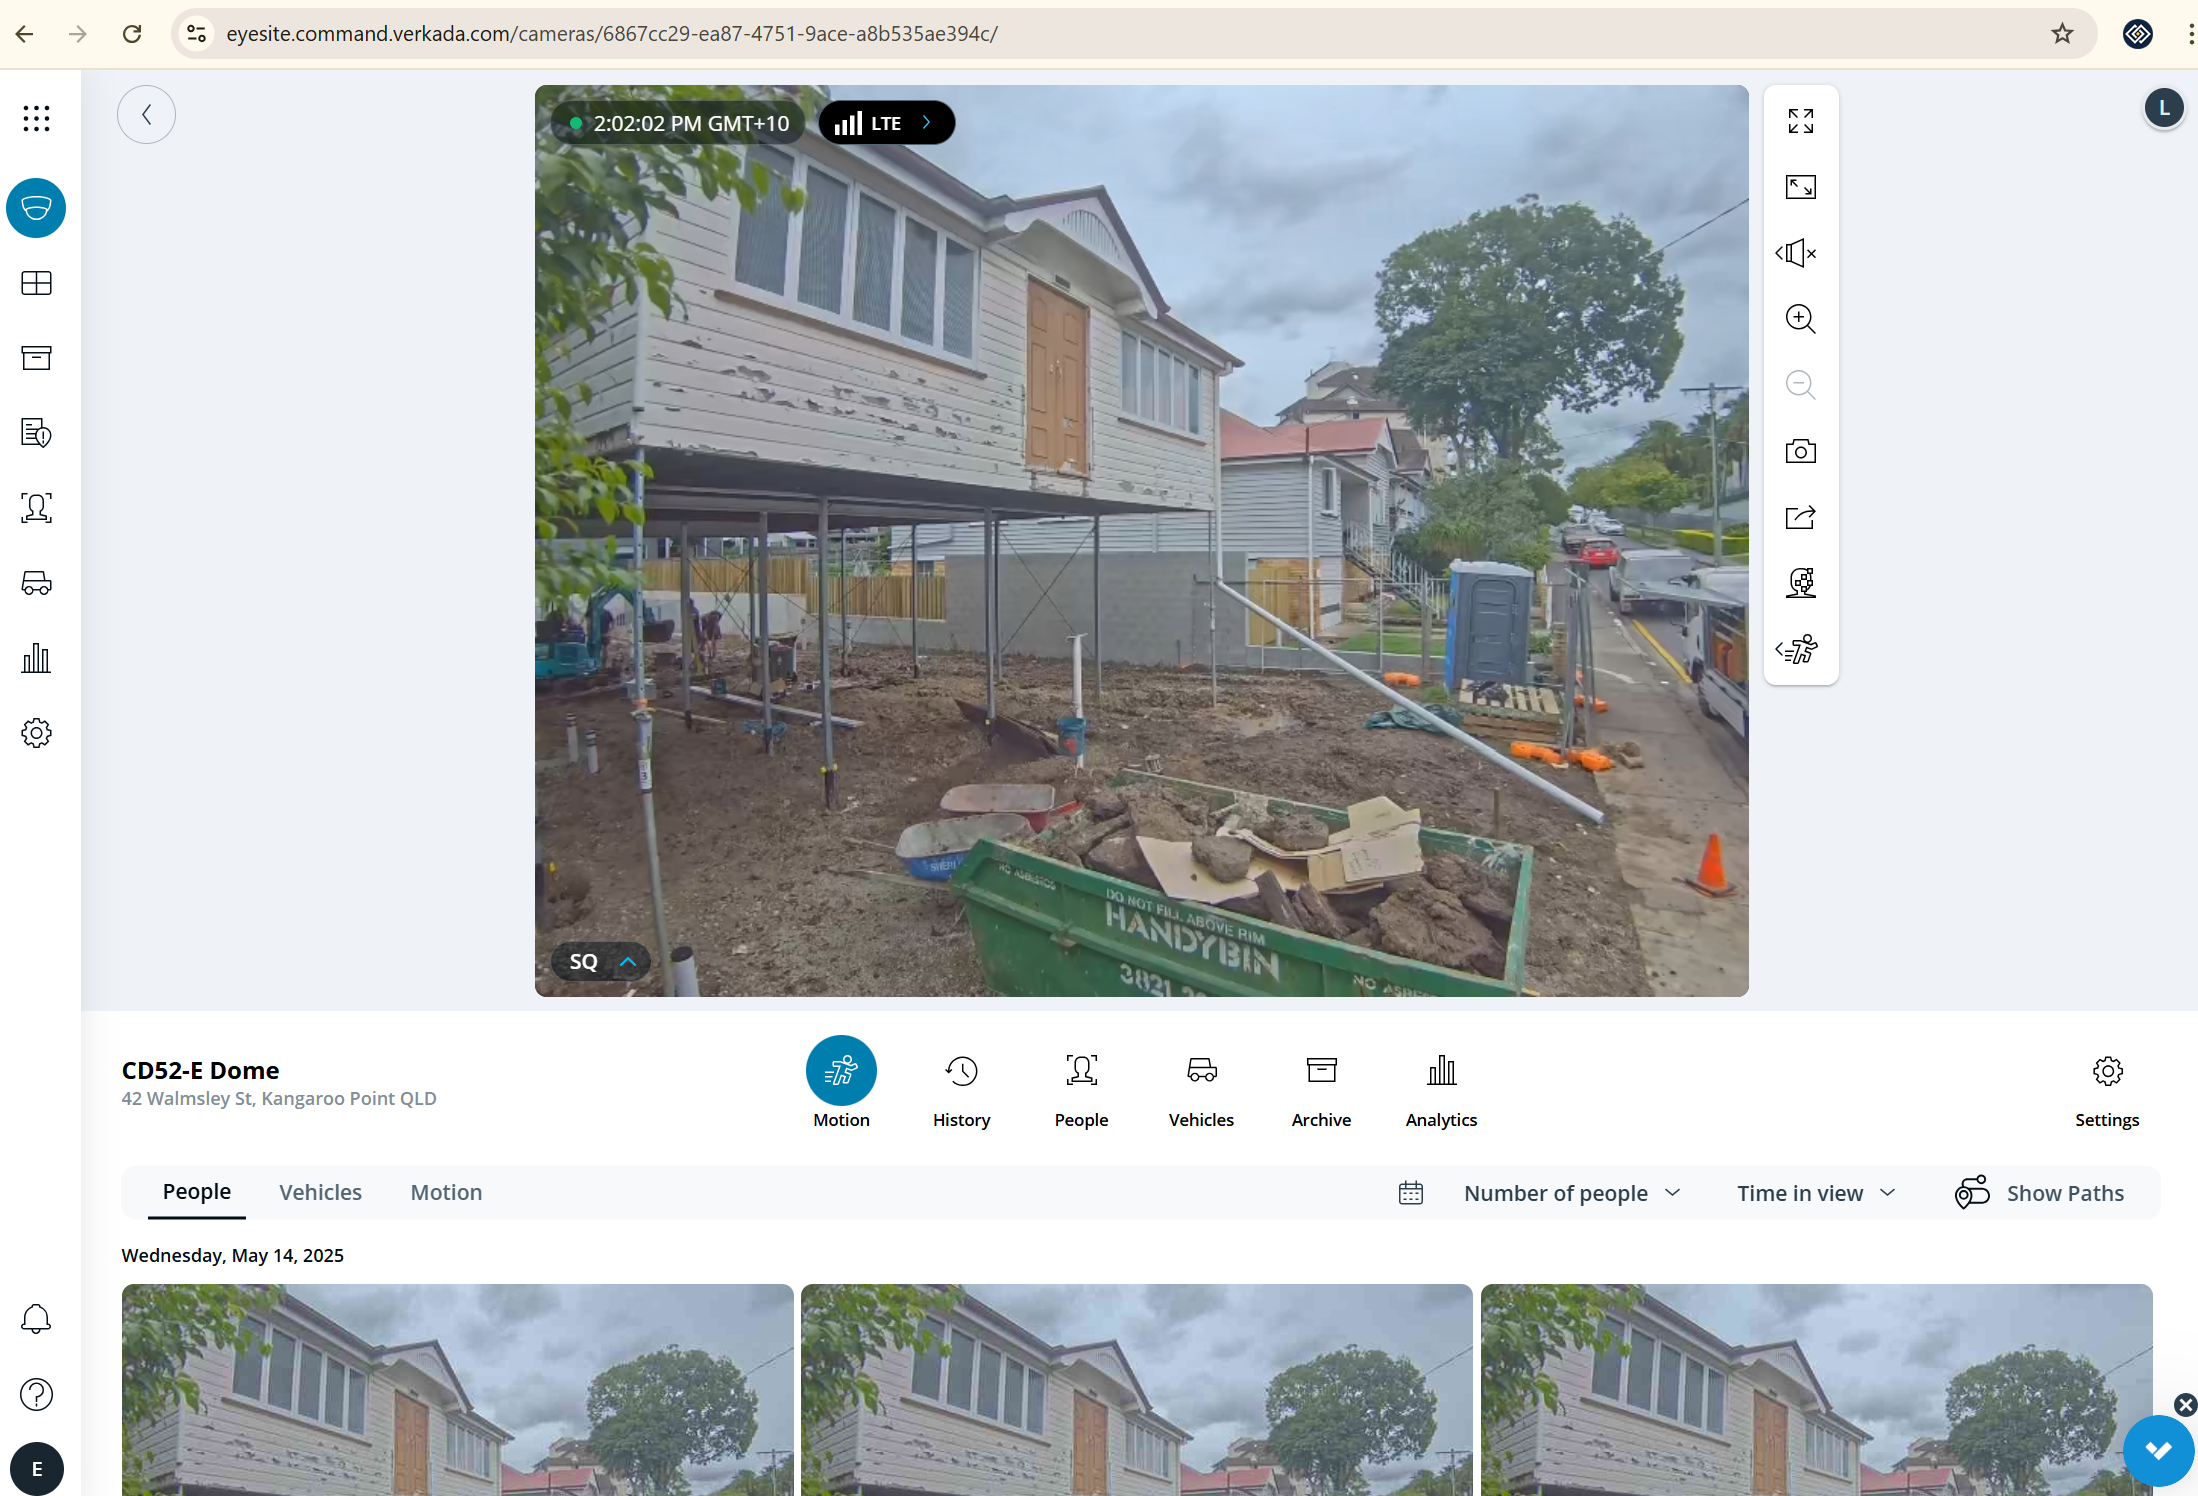The image size is (2198, 1496).
Task: Open the calendar date picker
Action: (1411, 1193)
